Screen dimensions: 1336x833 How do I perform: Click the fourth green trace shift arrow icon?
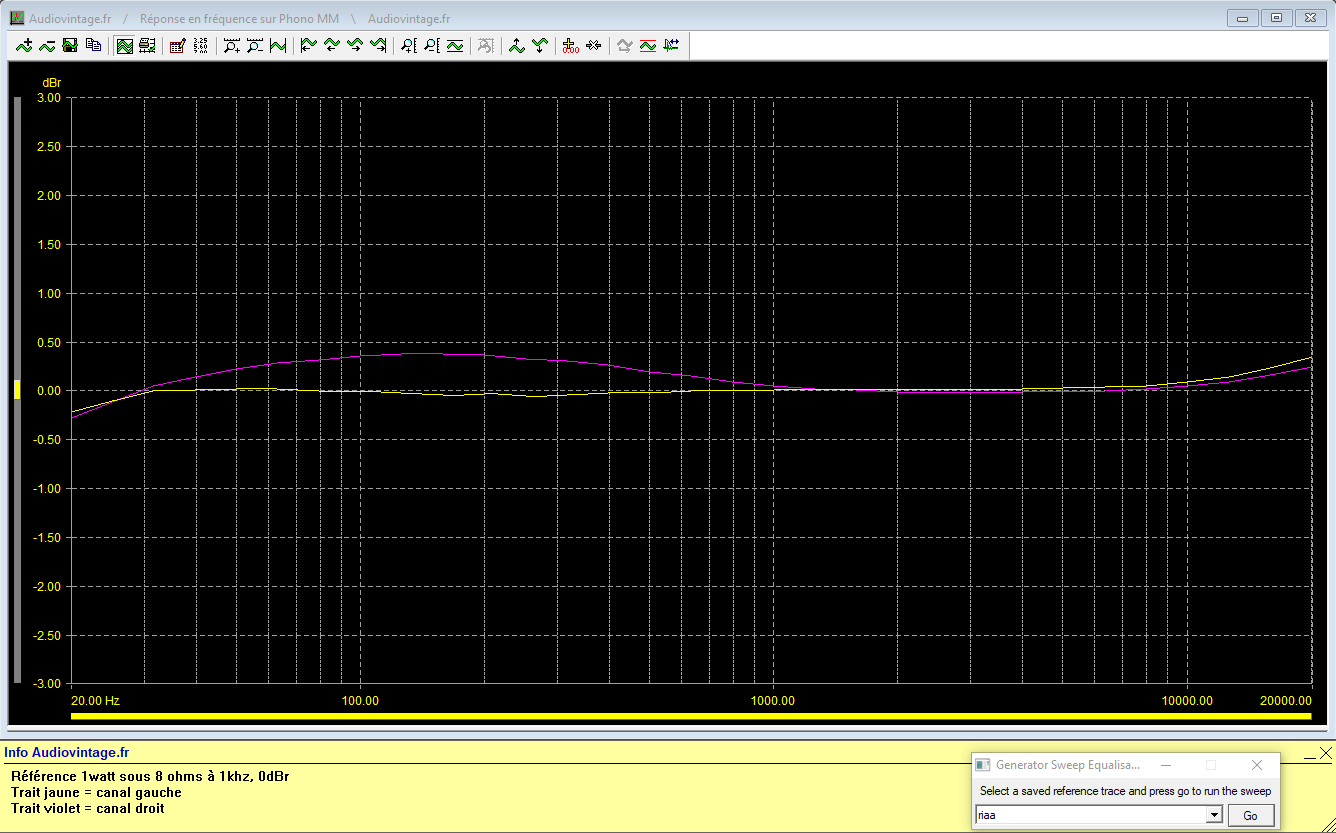[378, 45]
